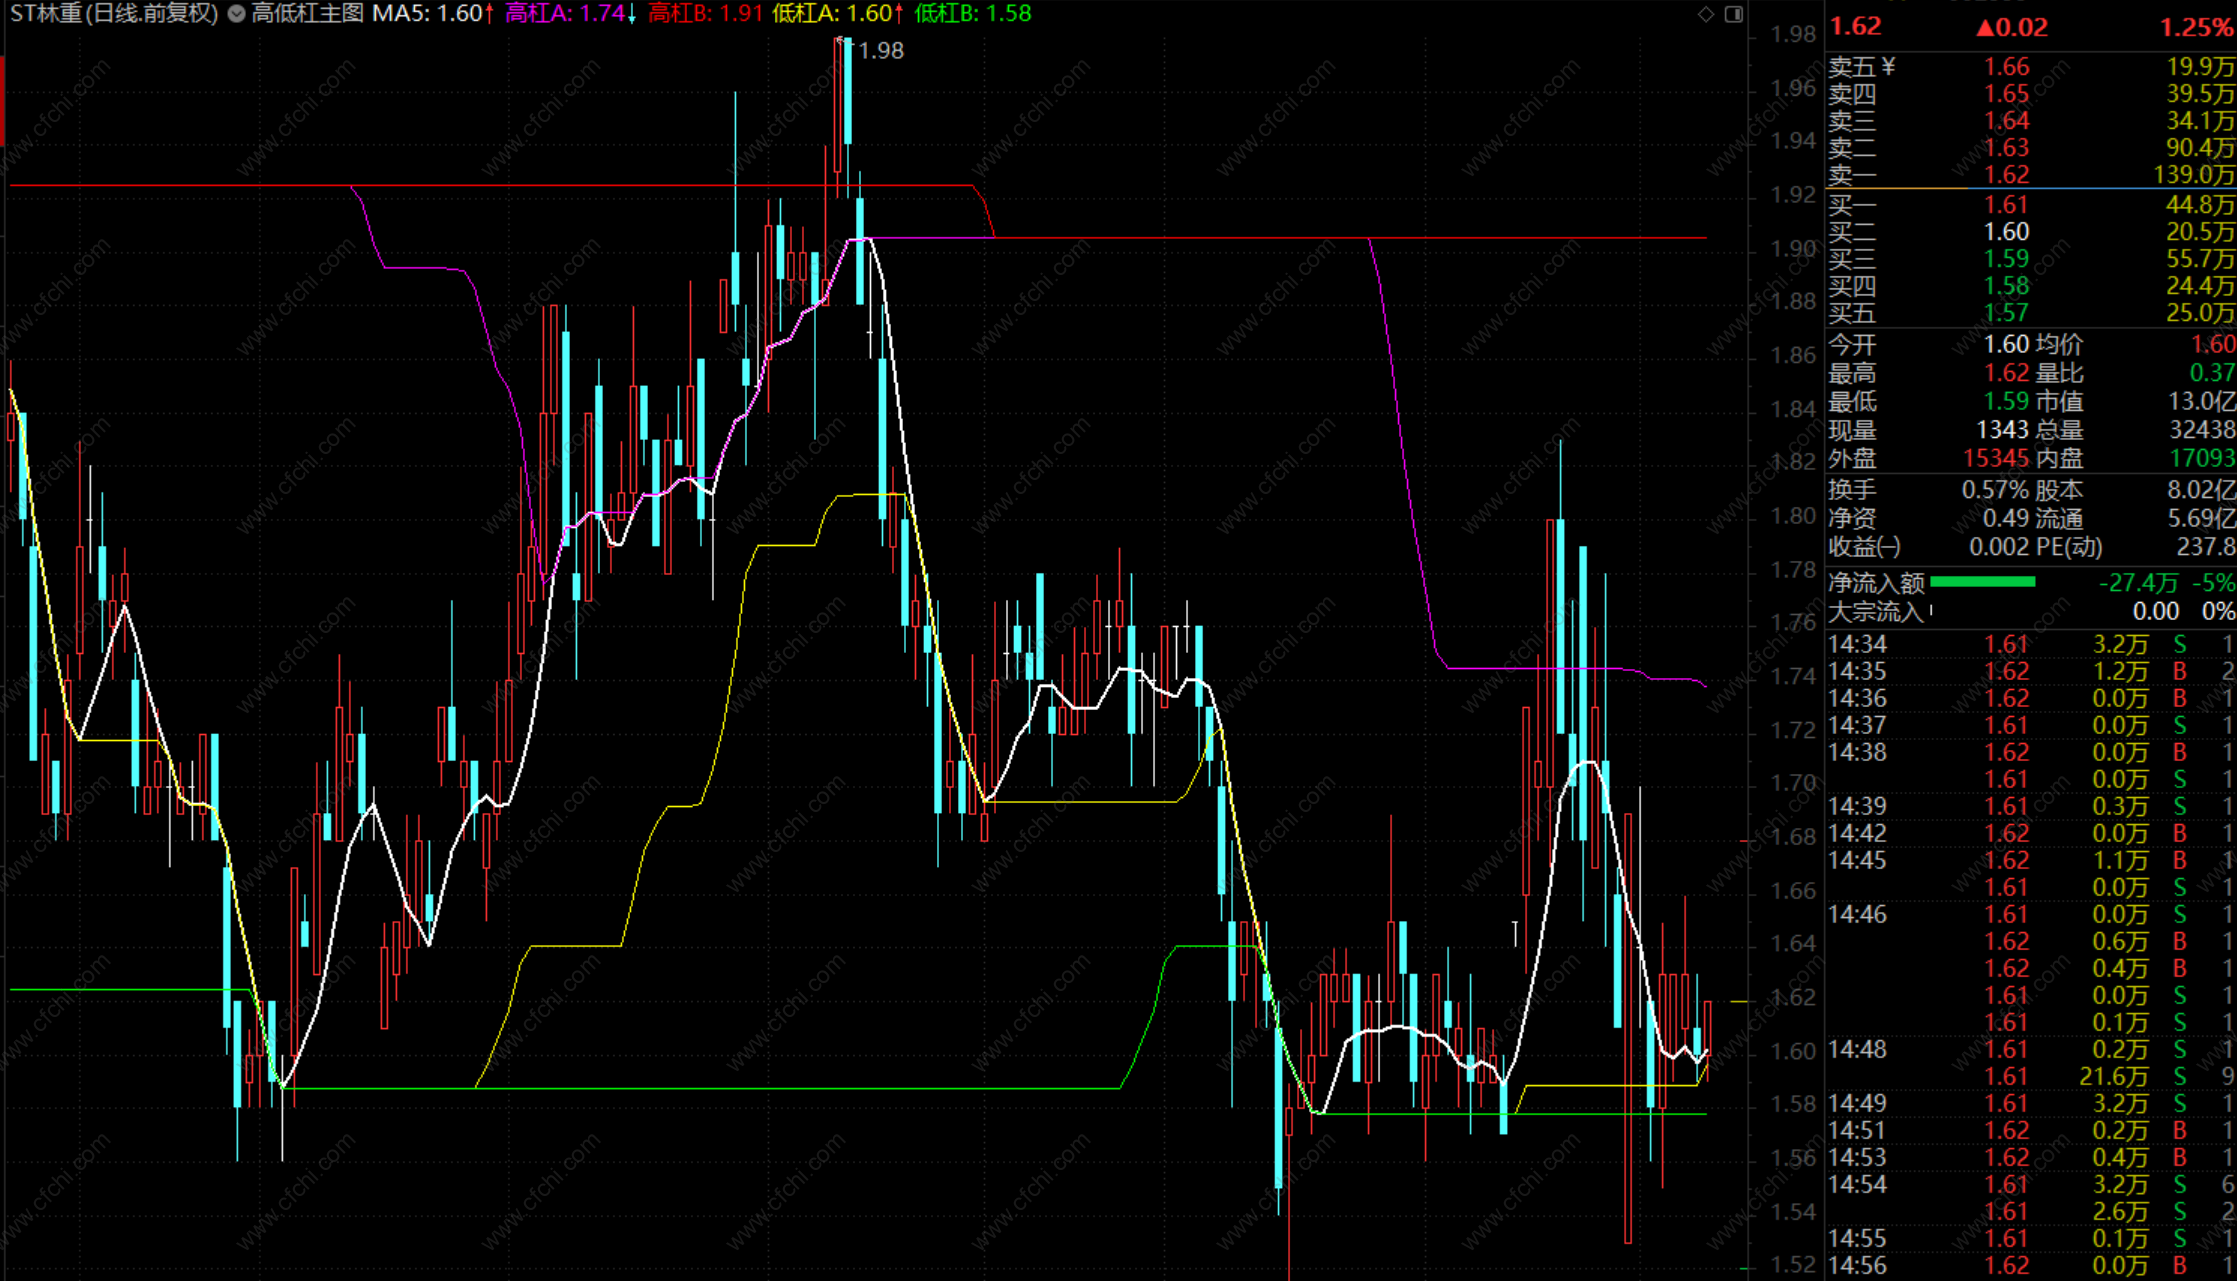Click the cyan down arrow after 高杠A: 1.74
This screenshot has width=2237, height=1281.
(632, 14)
